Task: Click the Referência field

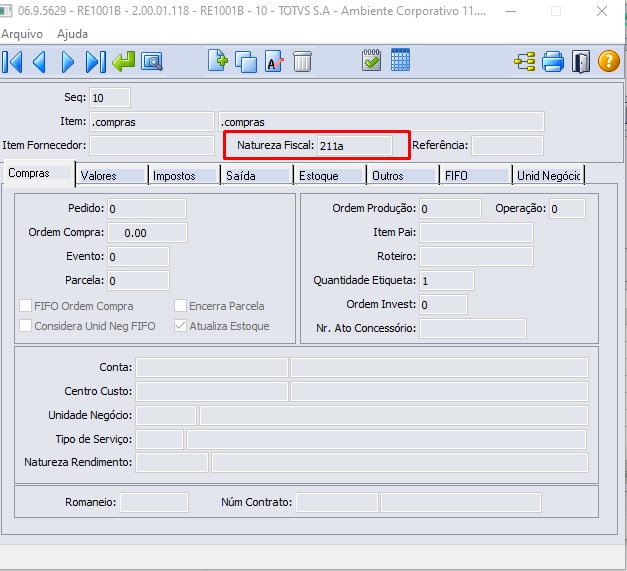Action: click(x=507, y=145)
